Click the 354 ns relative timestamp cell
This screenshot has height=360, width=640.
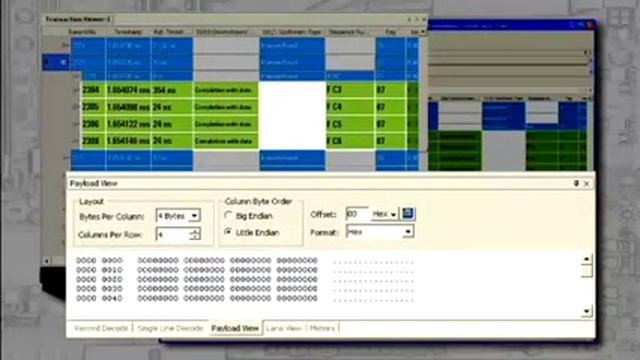point(172,90)
